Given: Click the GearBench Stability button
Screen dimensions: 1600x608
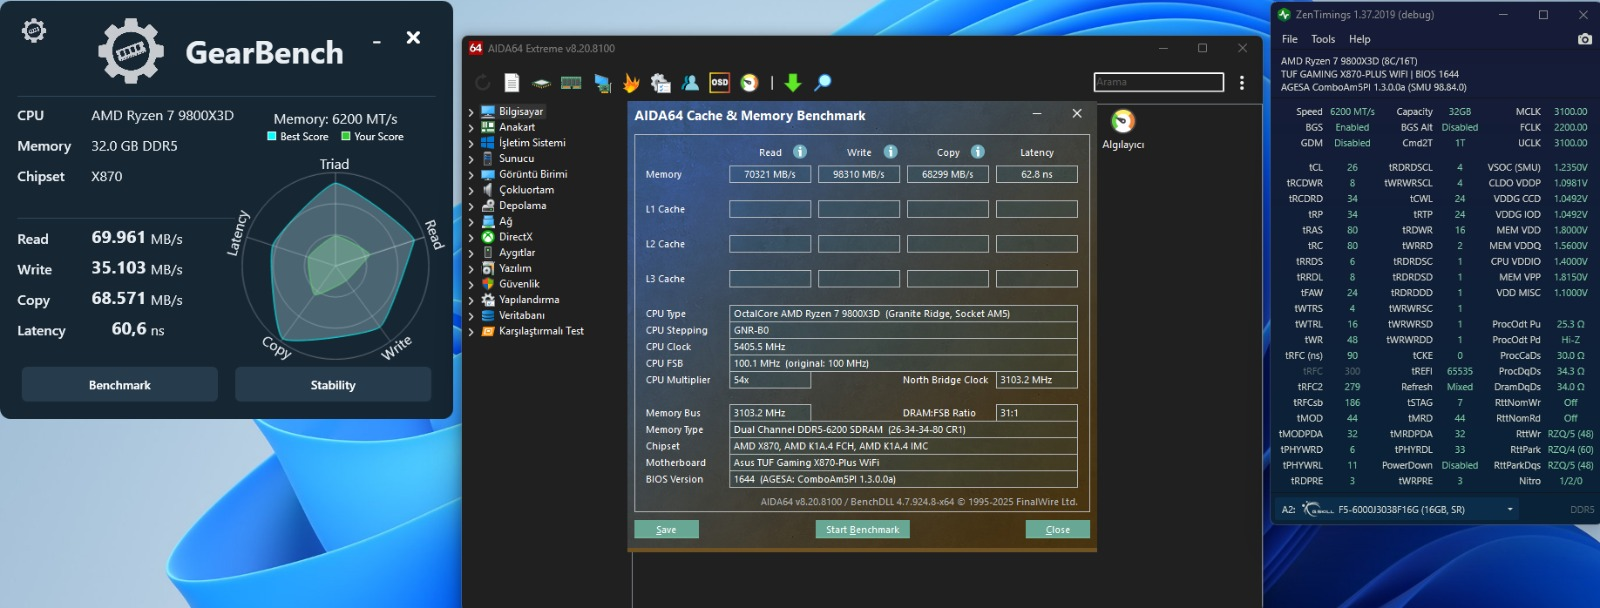Looking at the screenshot, I should pos(333,385).
